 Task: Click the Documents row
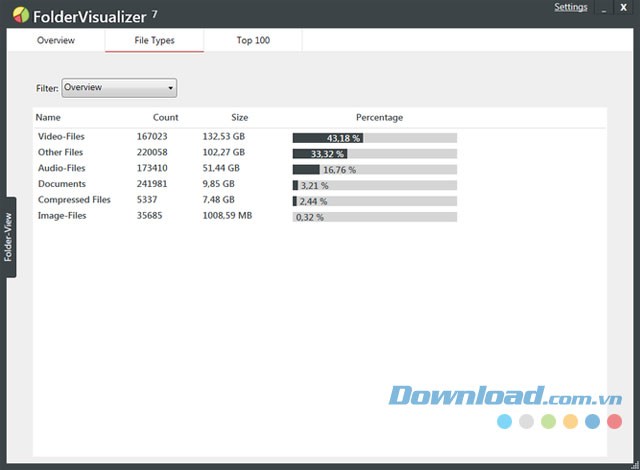click(62, 185)
